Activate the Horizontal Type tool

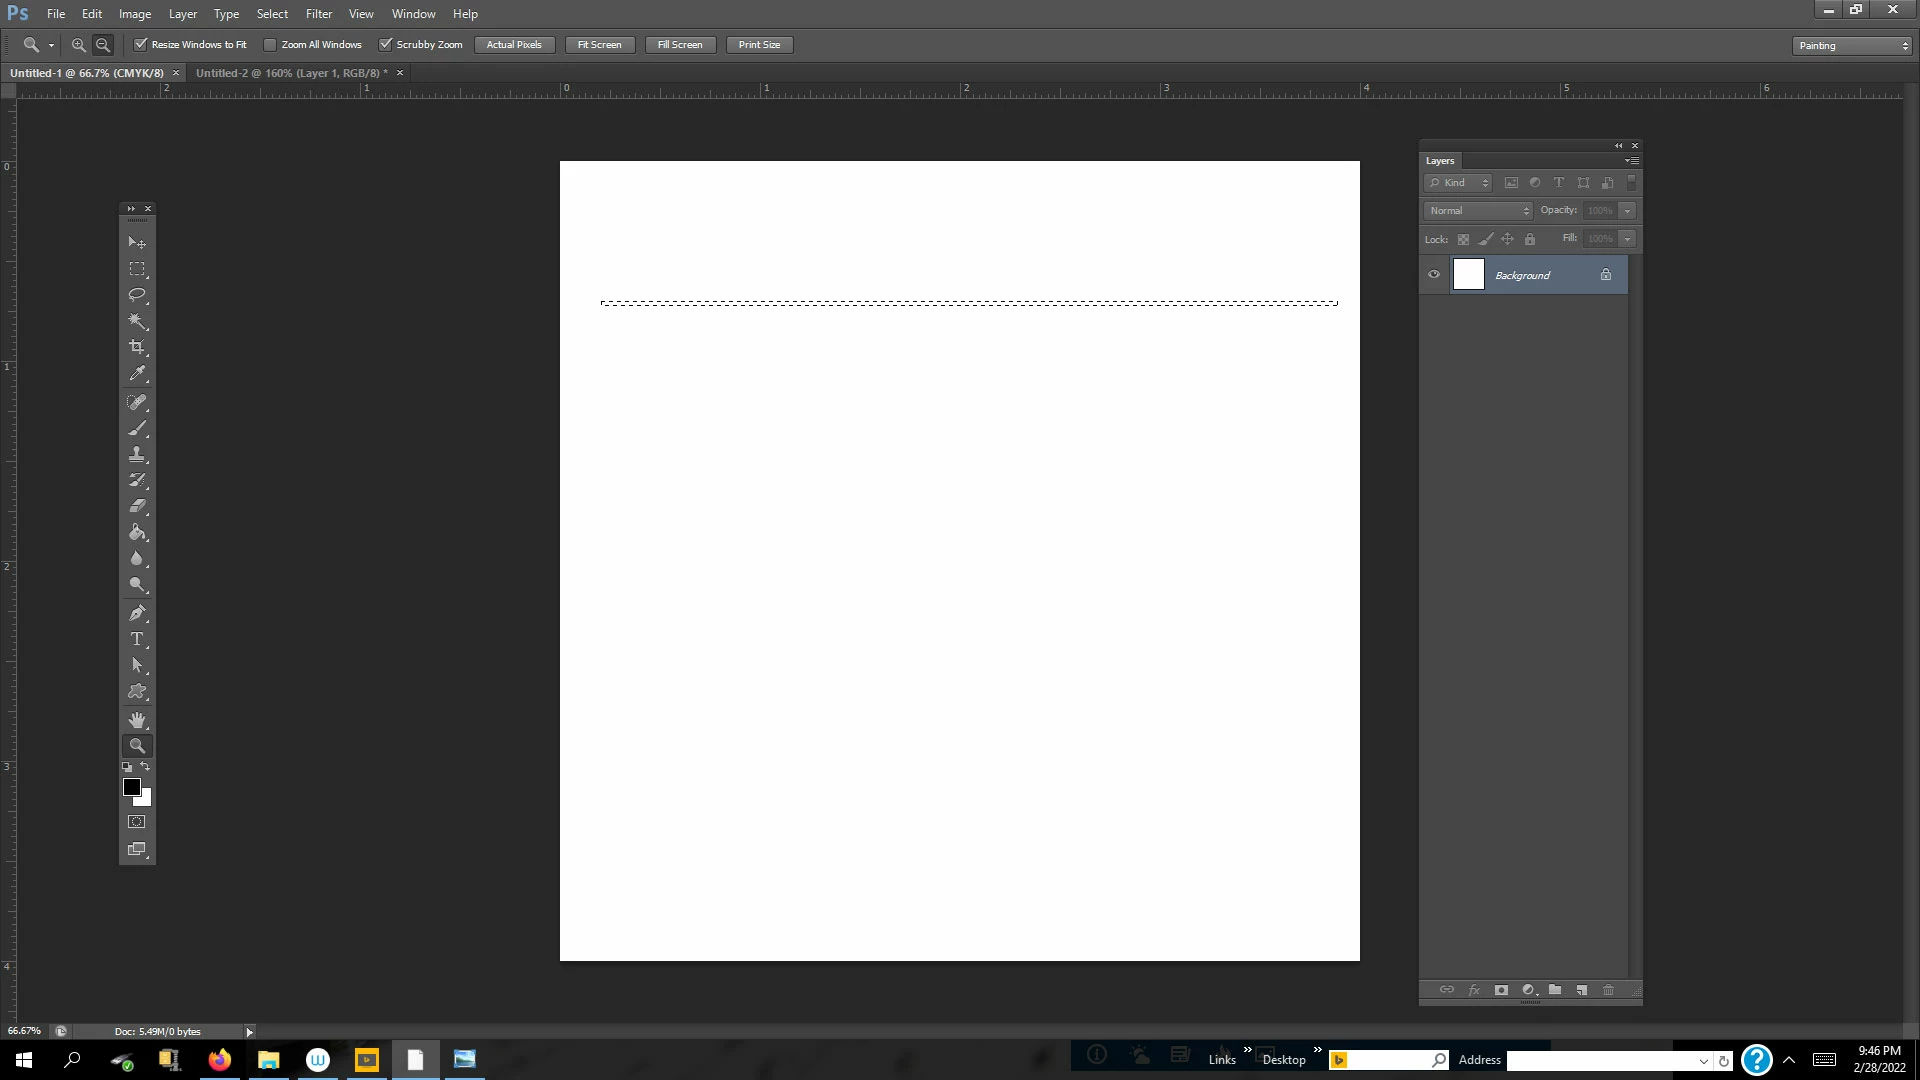point(137,639)
